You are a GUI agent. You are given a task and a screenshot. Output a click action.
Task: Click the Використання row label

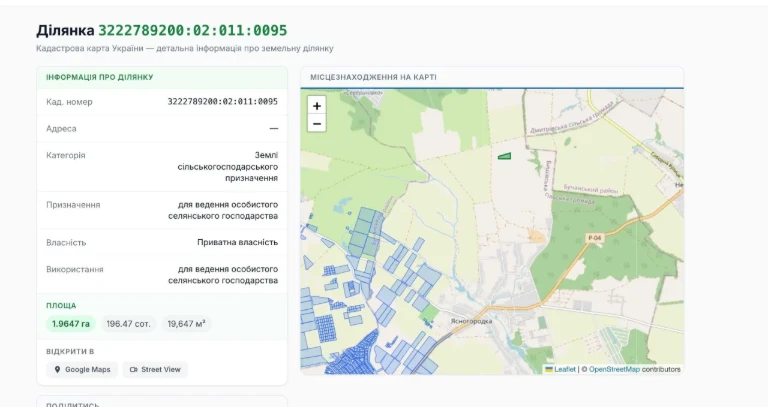[x=75, y=269]
